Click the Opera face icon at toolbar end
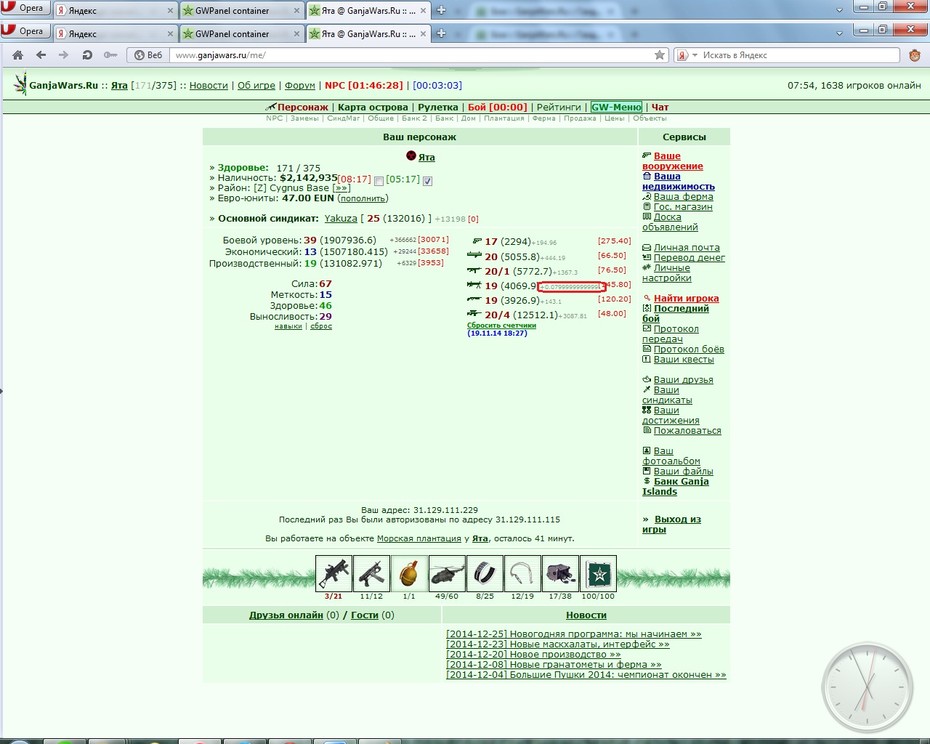Viewport: 930px width, 744px height. (x=915, y=55)
